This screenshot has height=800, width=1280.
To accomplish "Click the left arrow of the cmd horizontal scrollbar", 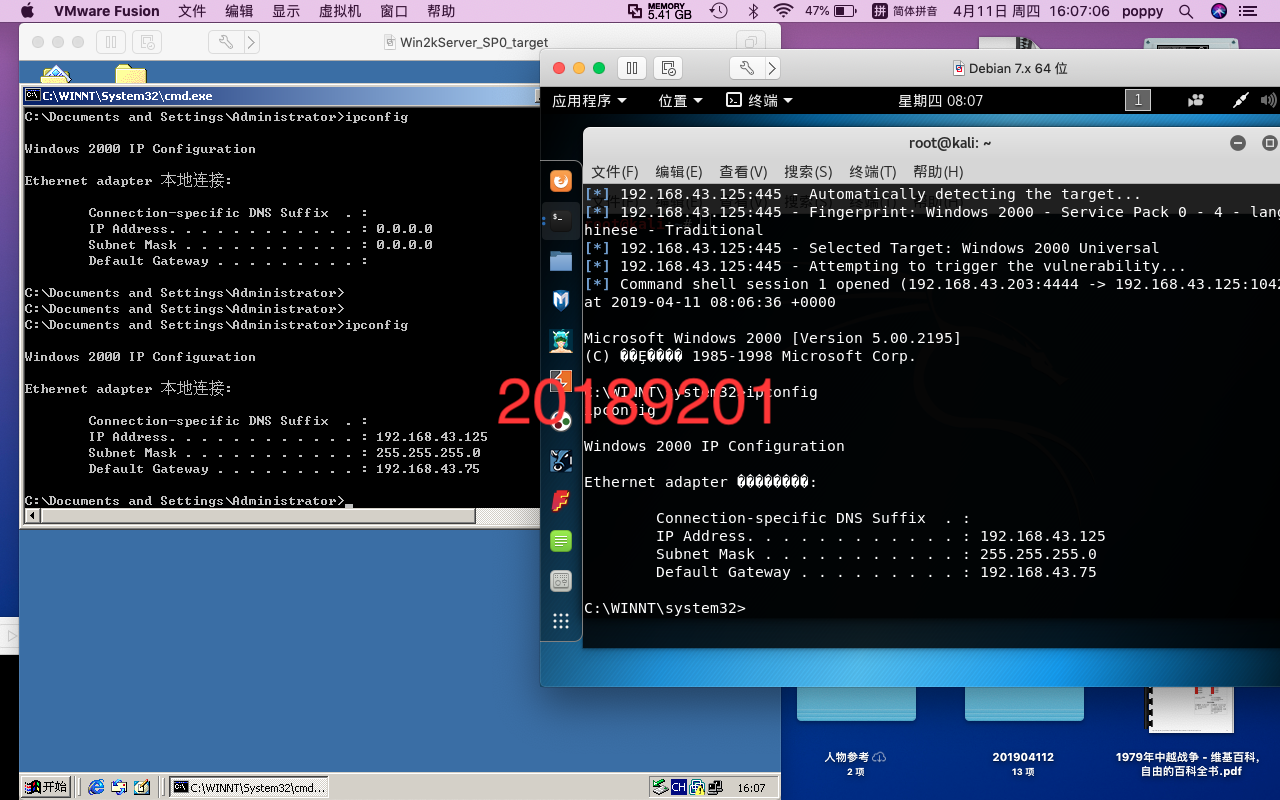I will 32,516.
